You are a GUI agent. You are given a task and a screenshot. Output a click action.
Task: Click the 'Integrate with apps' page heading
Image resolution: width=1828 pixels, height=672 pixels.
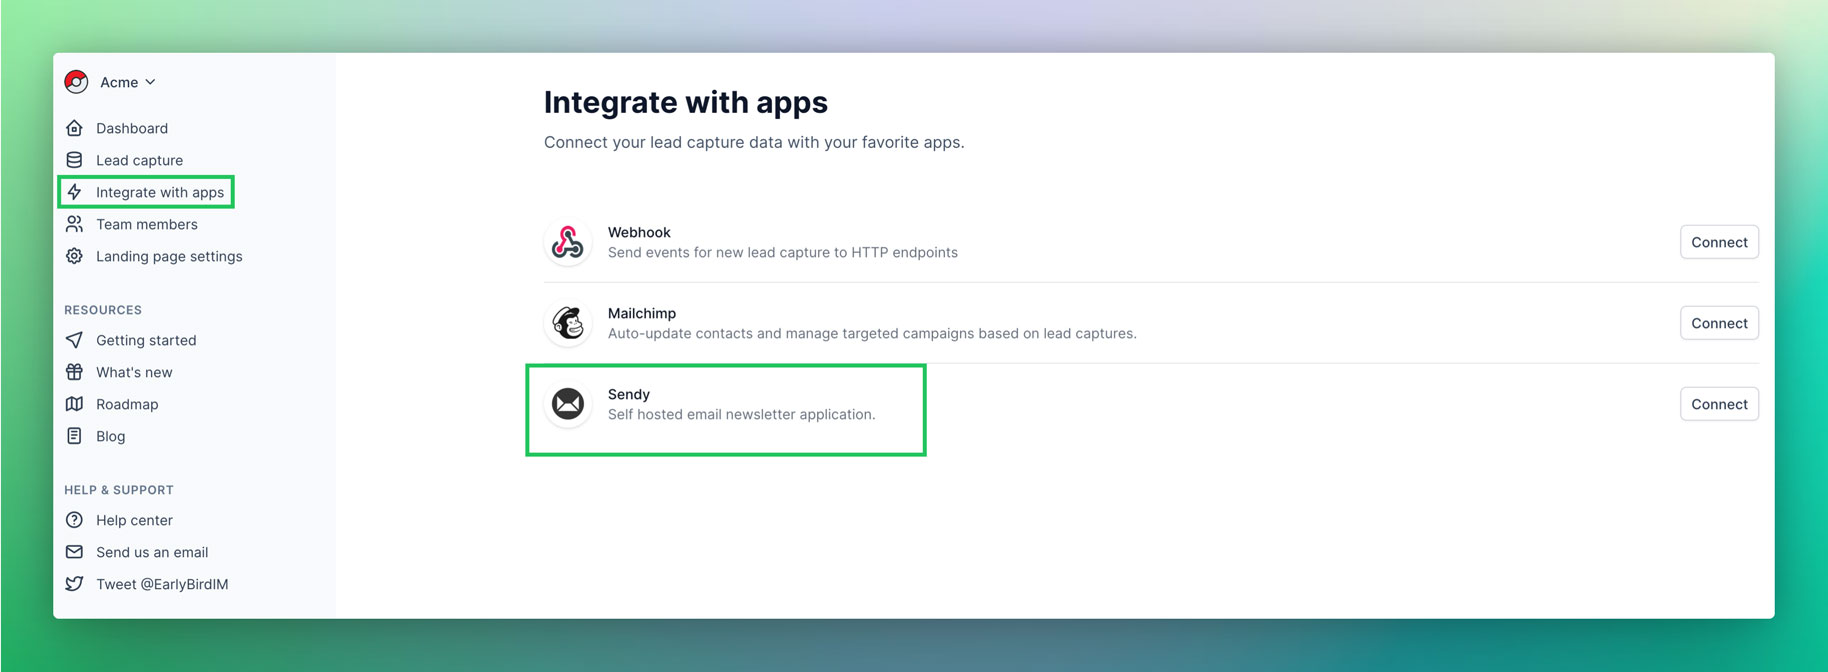(x=686, y=102)
